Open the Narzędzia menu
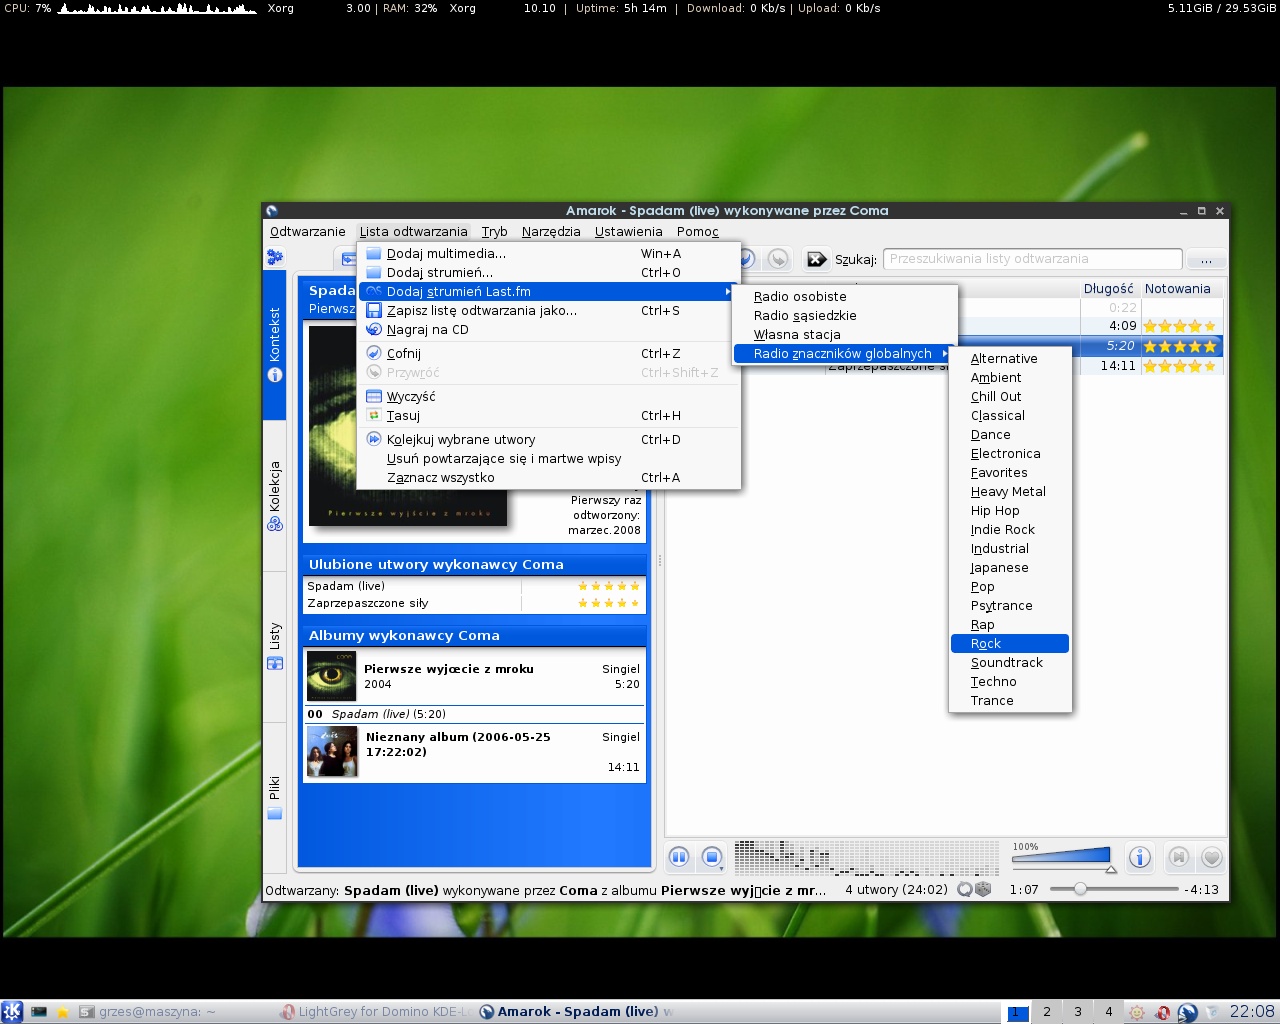1280x1024 pixels. point(551,231)
